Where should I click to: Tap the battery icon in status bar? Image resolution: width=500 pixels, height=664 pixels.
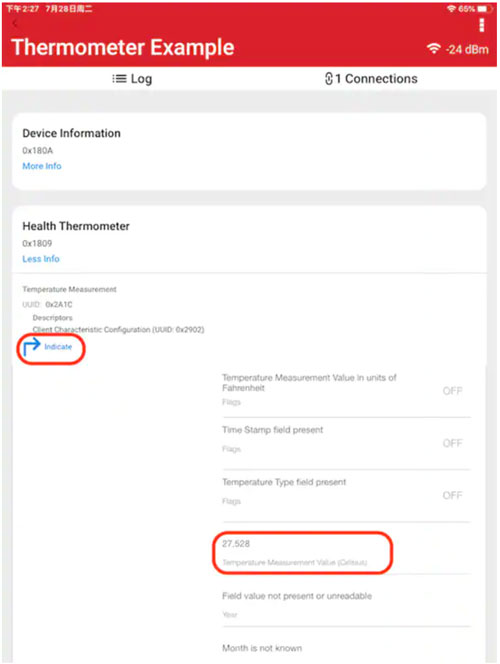tap(483, 8)
